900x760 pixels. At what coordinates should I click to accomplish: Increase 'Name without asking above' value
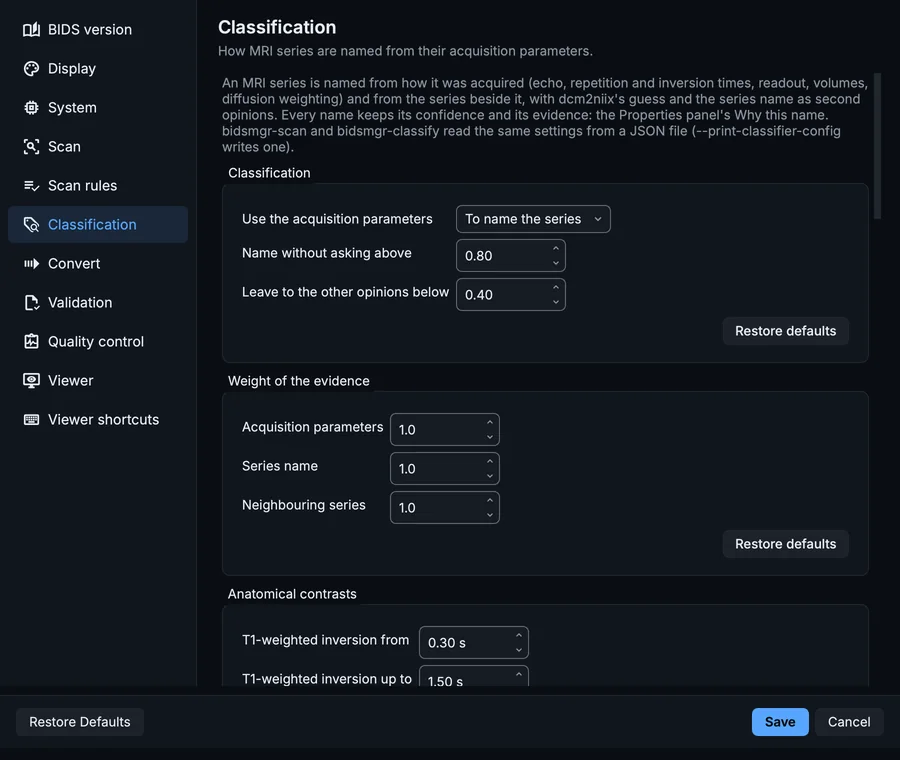pyautogui.click(x=556, y=249)
